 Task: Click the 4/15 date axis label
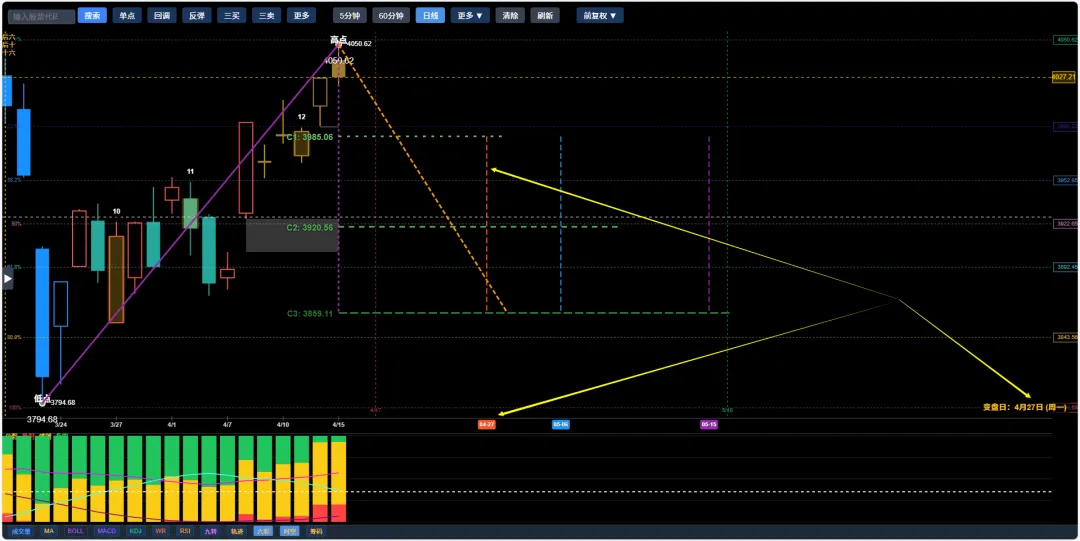tap(338, 425)
